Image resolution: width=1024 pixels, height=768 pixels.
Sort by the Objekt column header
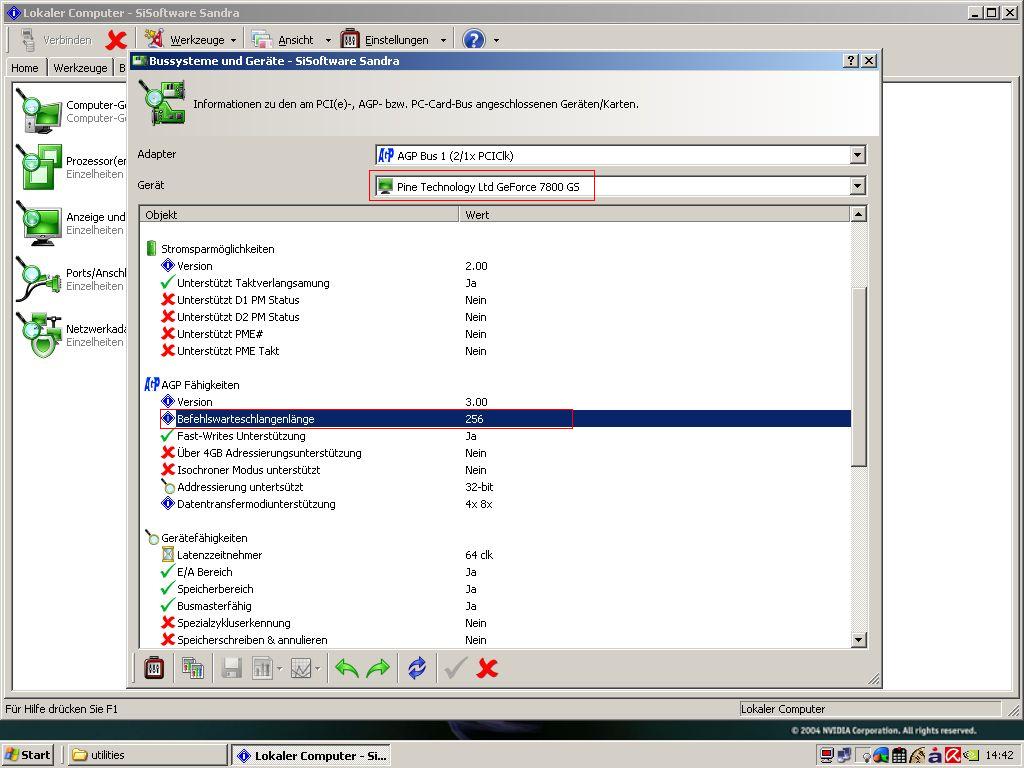(x=299, y=215)
